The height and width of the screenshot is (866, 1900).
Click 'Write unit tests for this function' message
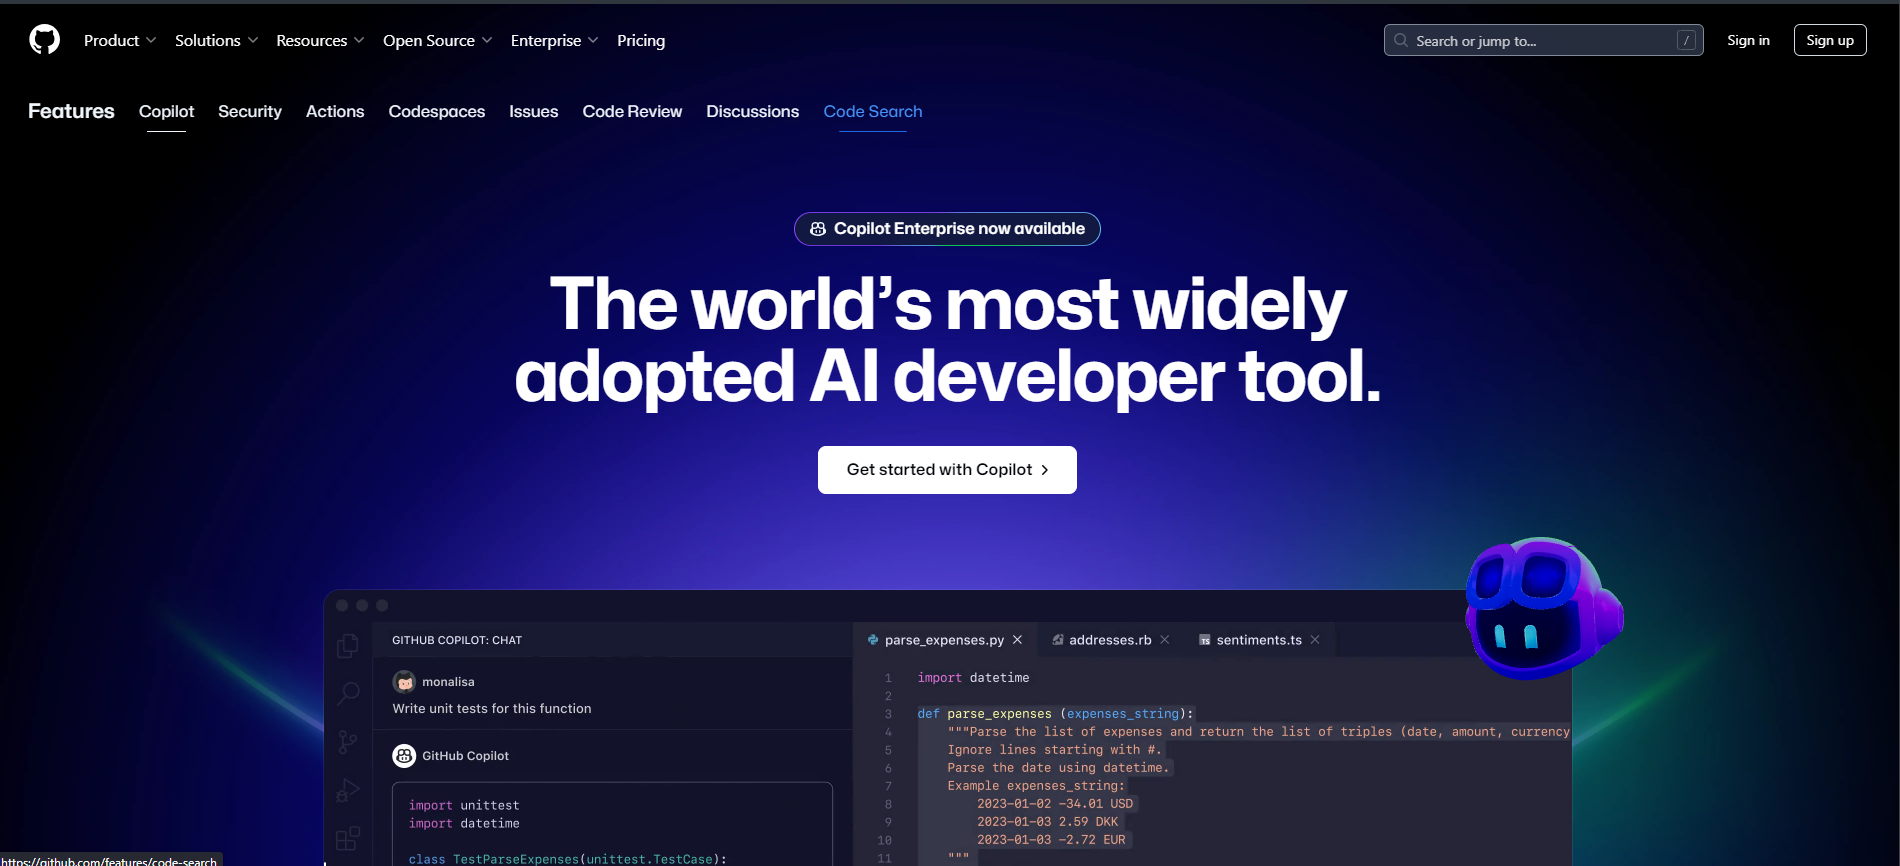[x=492, y=708]
